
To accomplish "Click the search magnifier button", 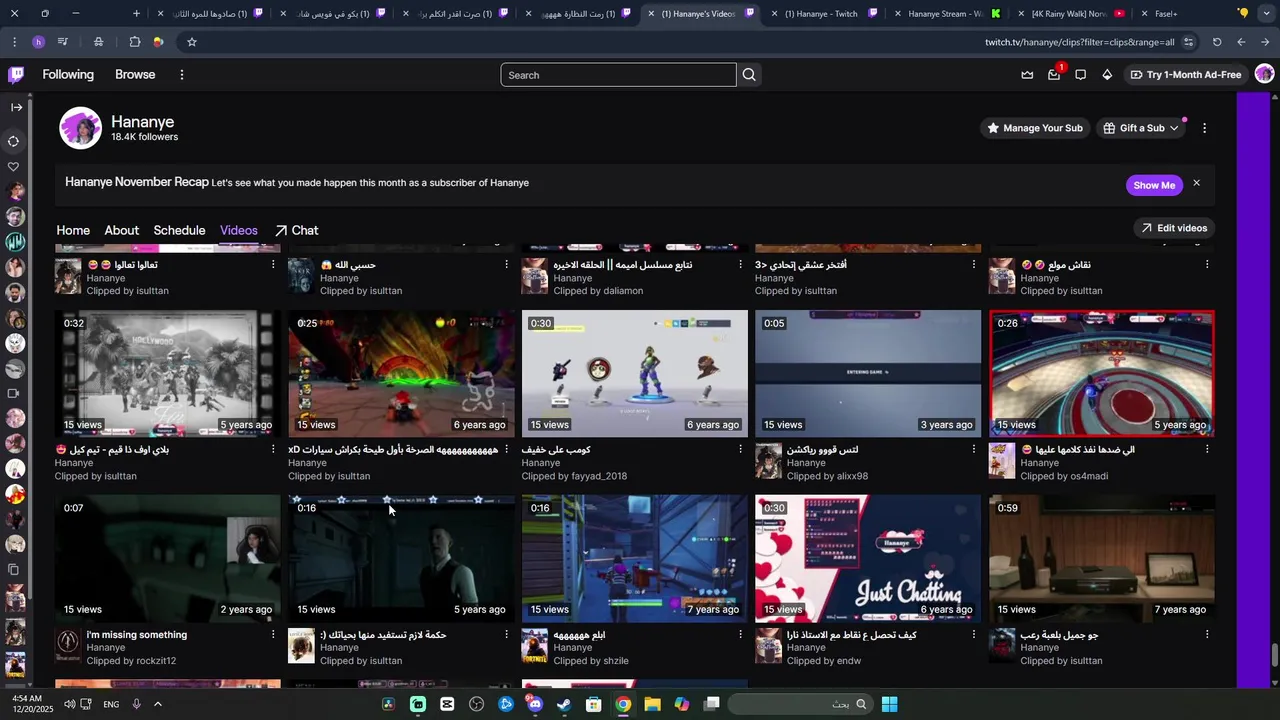I will (749, 75).
